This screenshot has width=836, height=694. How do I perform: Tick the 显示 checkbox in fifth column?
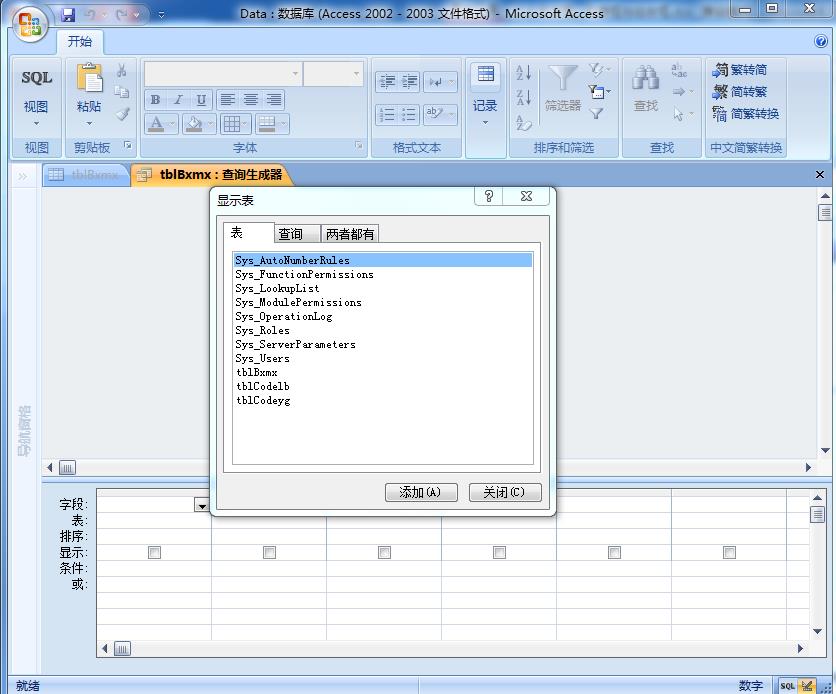click(614, 552)
